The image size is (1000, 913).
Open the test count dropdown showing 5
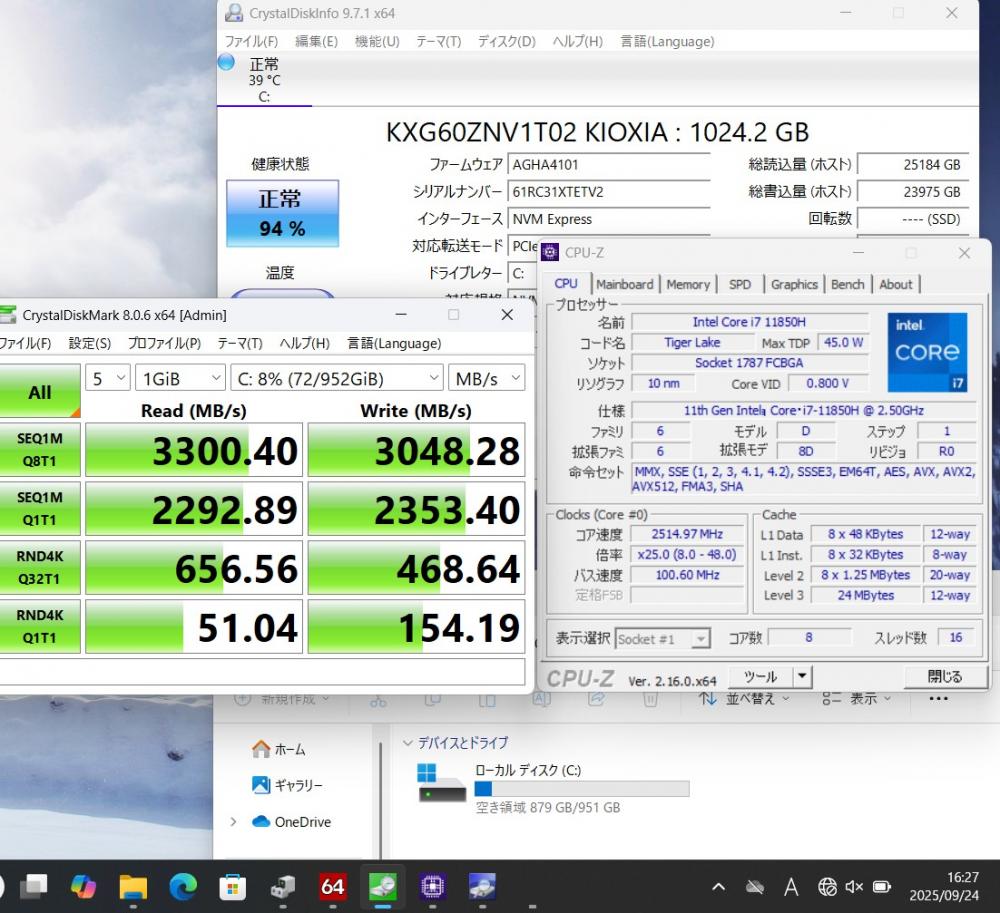108,378
